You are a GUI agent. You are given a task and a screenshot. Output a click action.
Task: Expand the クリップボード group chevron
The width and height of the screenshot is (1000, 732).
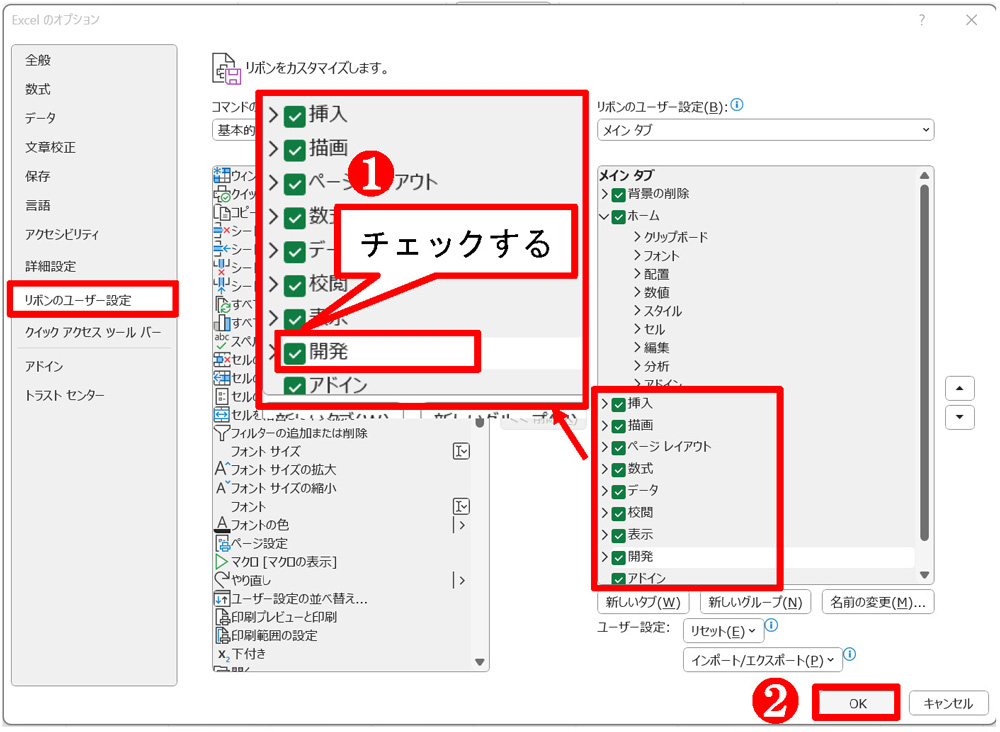click(x=637, y=237)
